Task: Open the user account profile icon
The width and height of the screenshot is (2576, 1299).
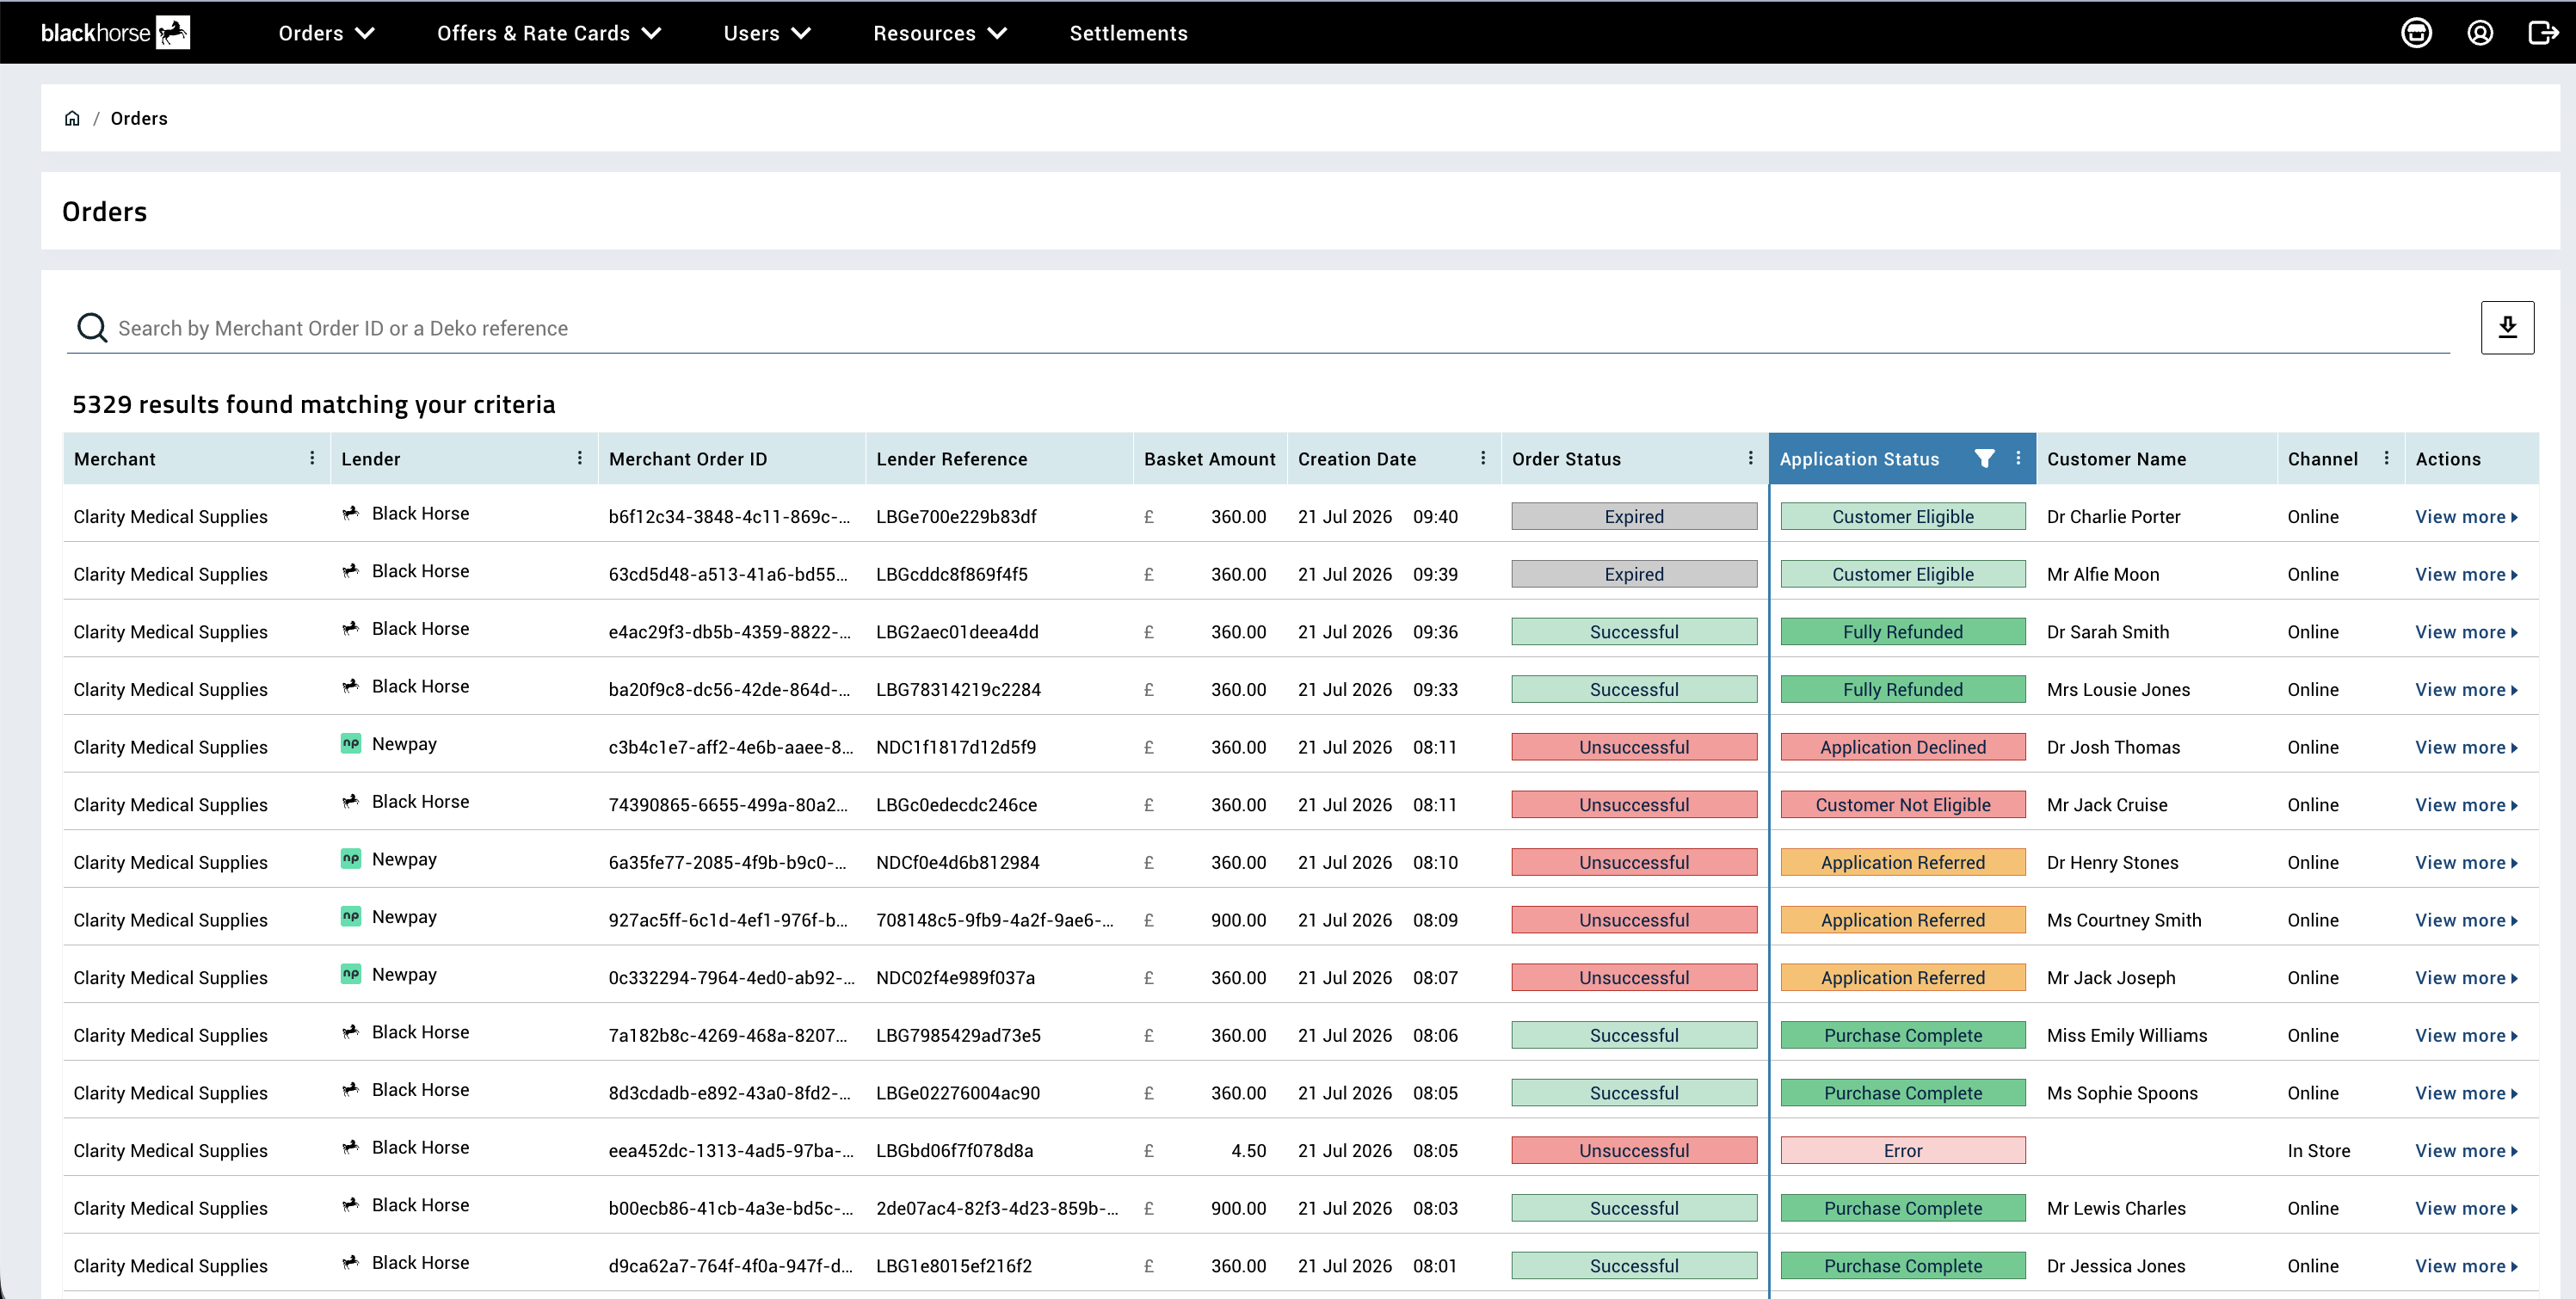Action: pyautogui.click(x=2480, y=33)
